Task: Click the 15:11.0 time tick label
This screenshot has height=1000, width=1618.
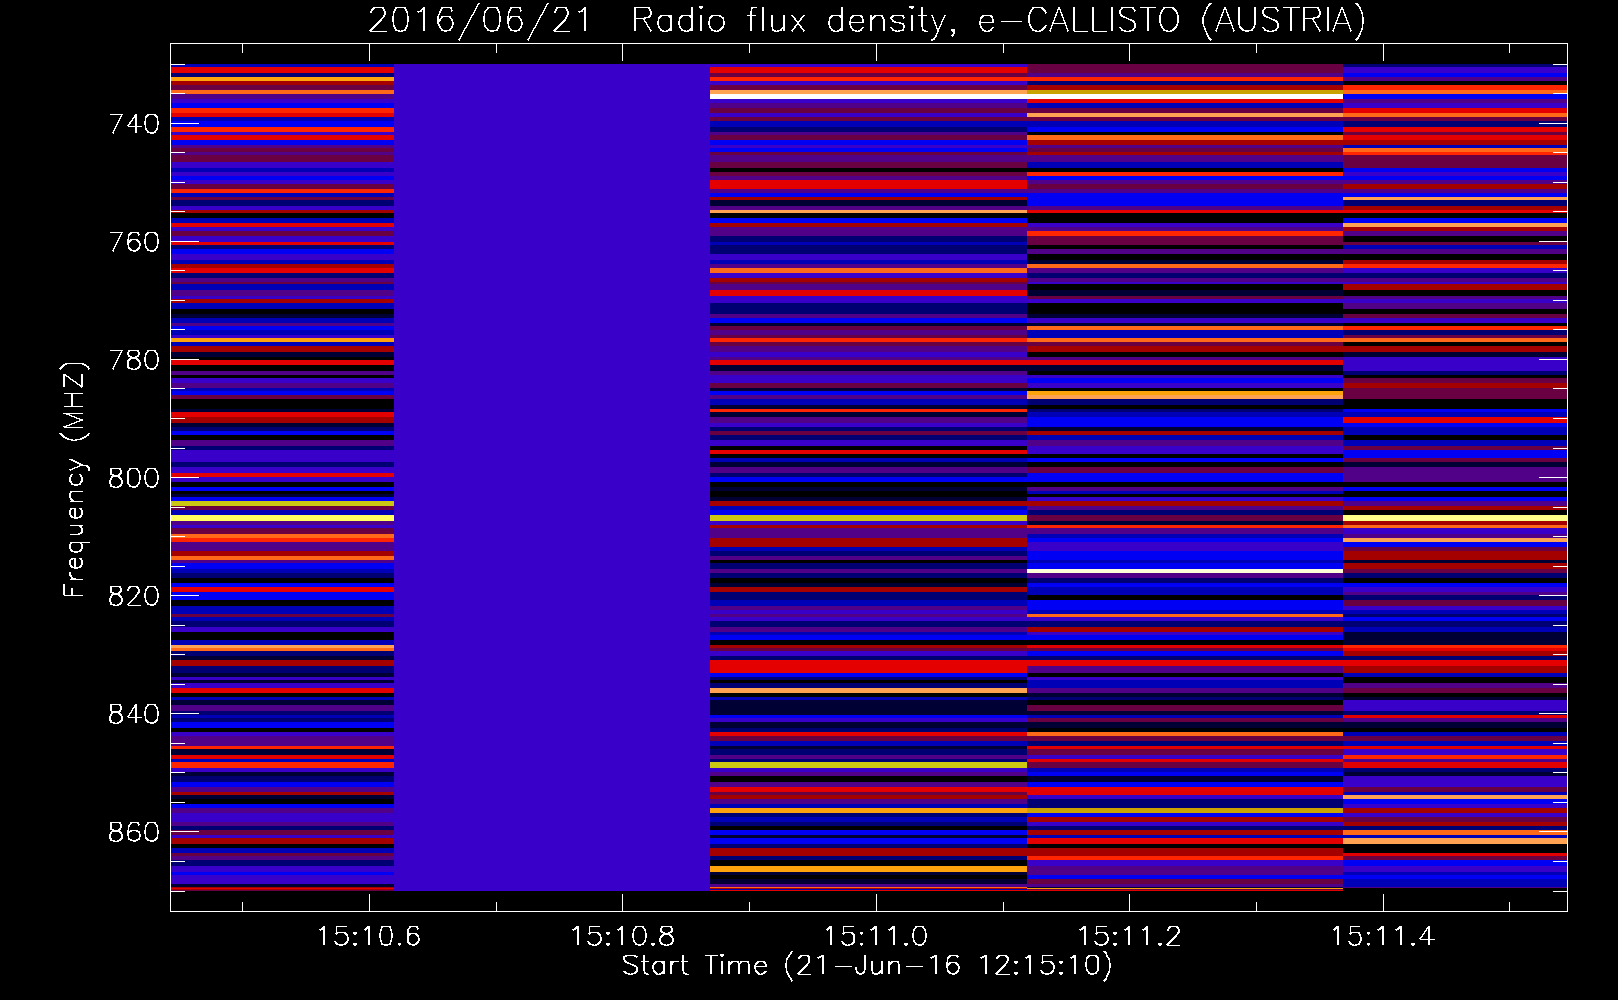Action: [876, 936]
